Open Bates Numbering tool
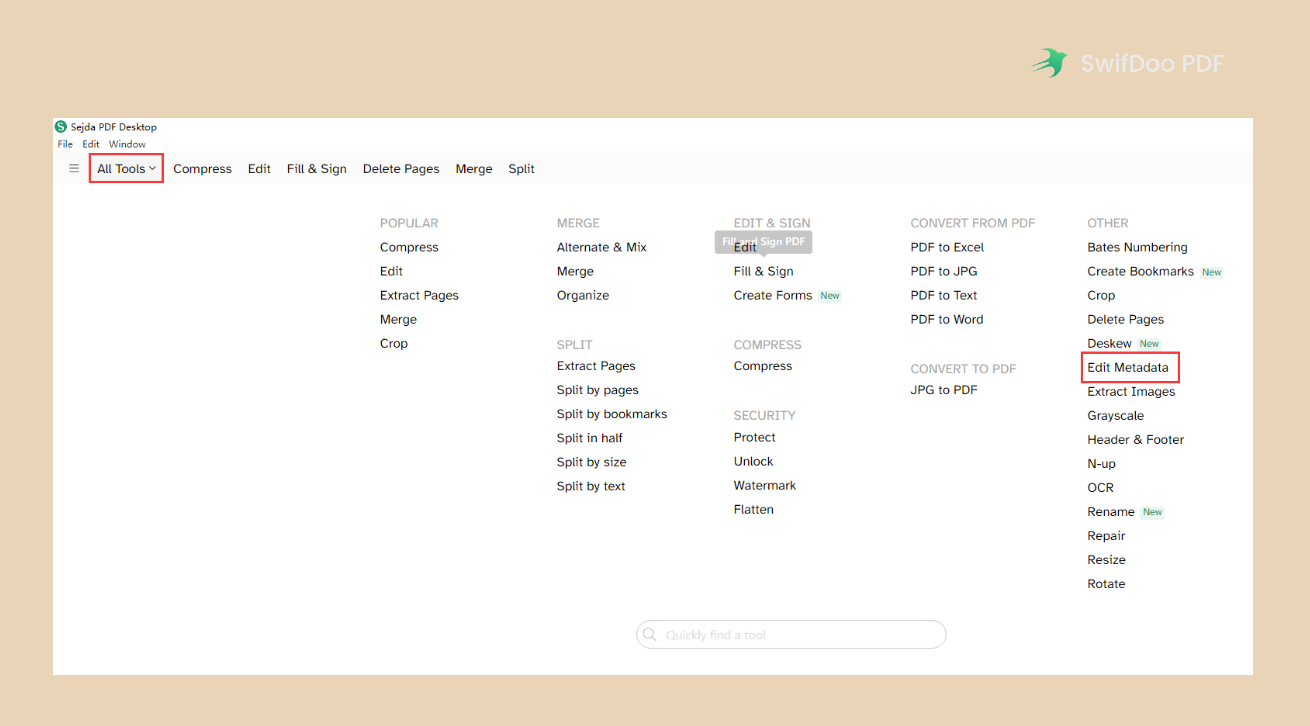1310x726 pixels. point(1137,247)
